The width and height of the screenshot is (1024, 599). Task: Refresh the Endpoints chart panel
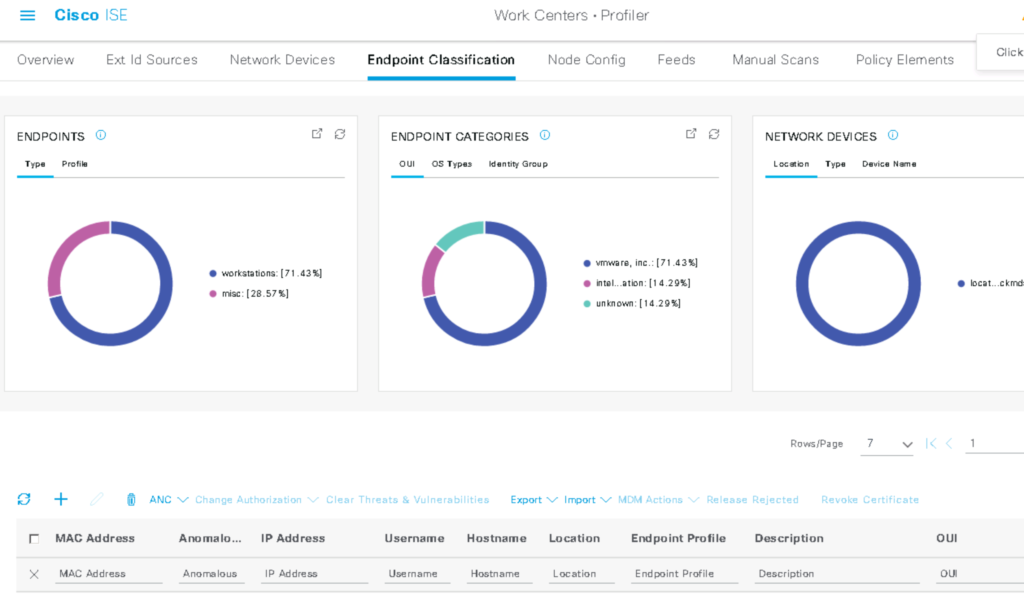pyautogui.click(x=340, y=134)
